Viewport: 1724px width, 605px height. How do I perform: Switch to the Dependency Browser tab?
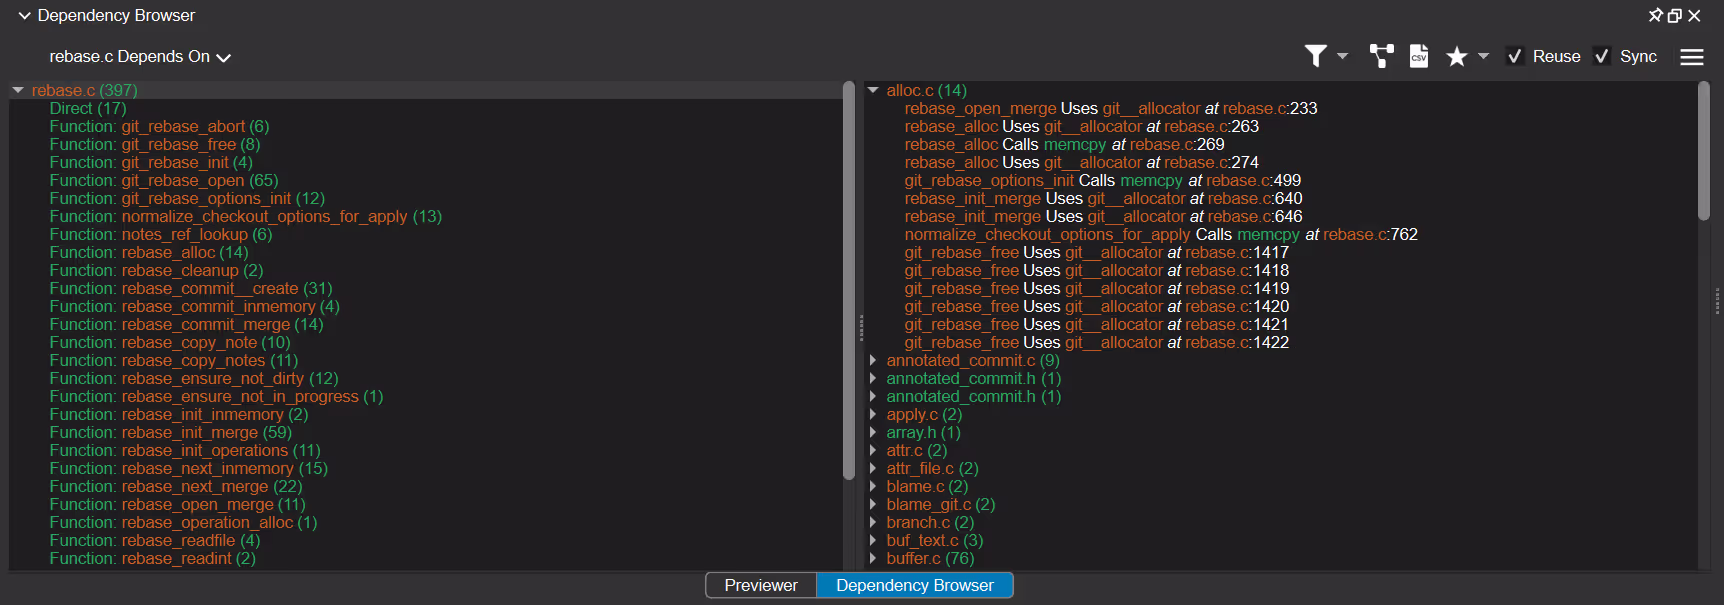915,585
